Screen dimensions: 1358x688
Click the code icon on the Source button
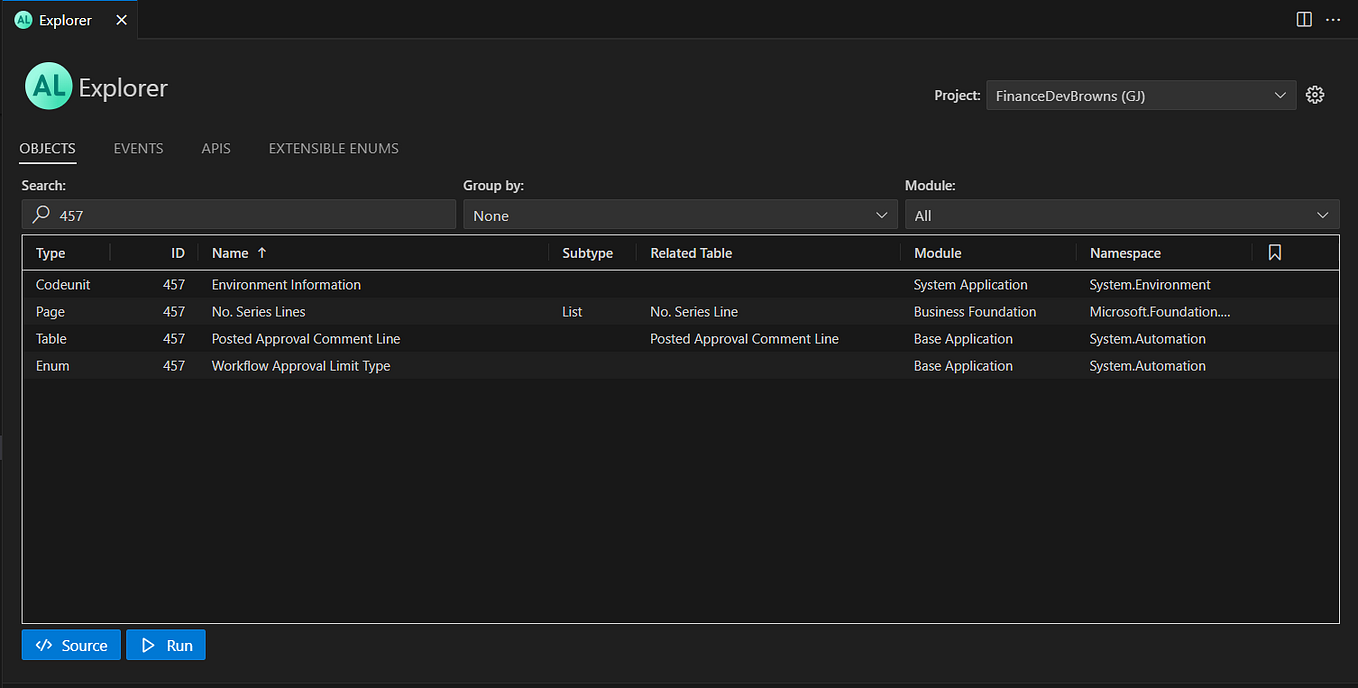click(x=42, y=644)
